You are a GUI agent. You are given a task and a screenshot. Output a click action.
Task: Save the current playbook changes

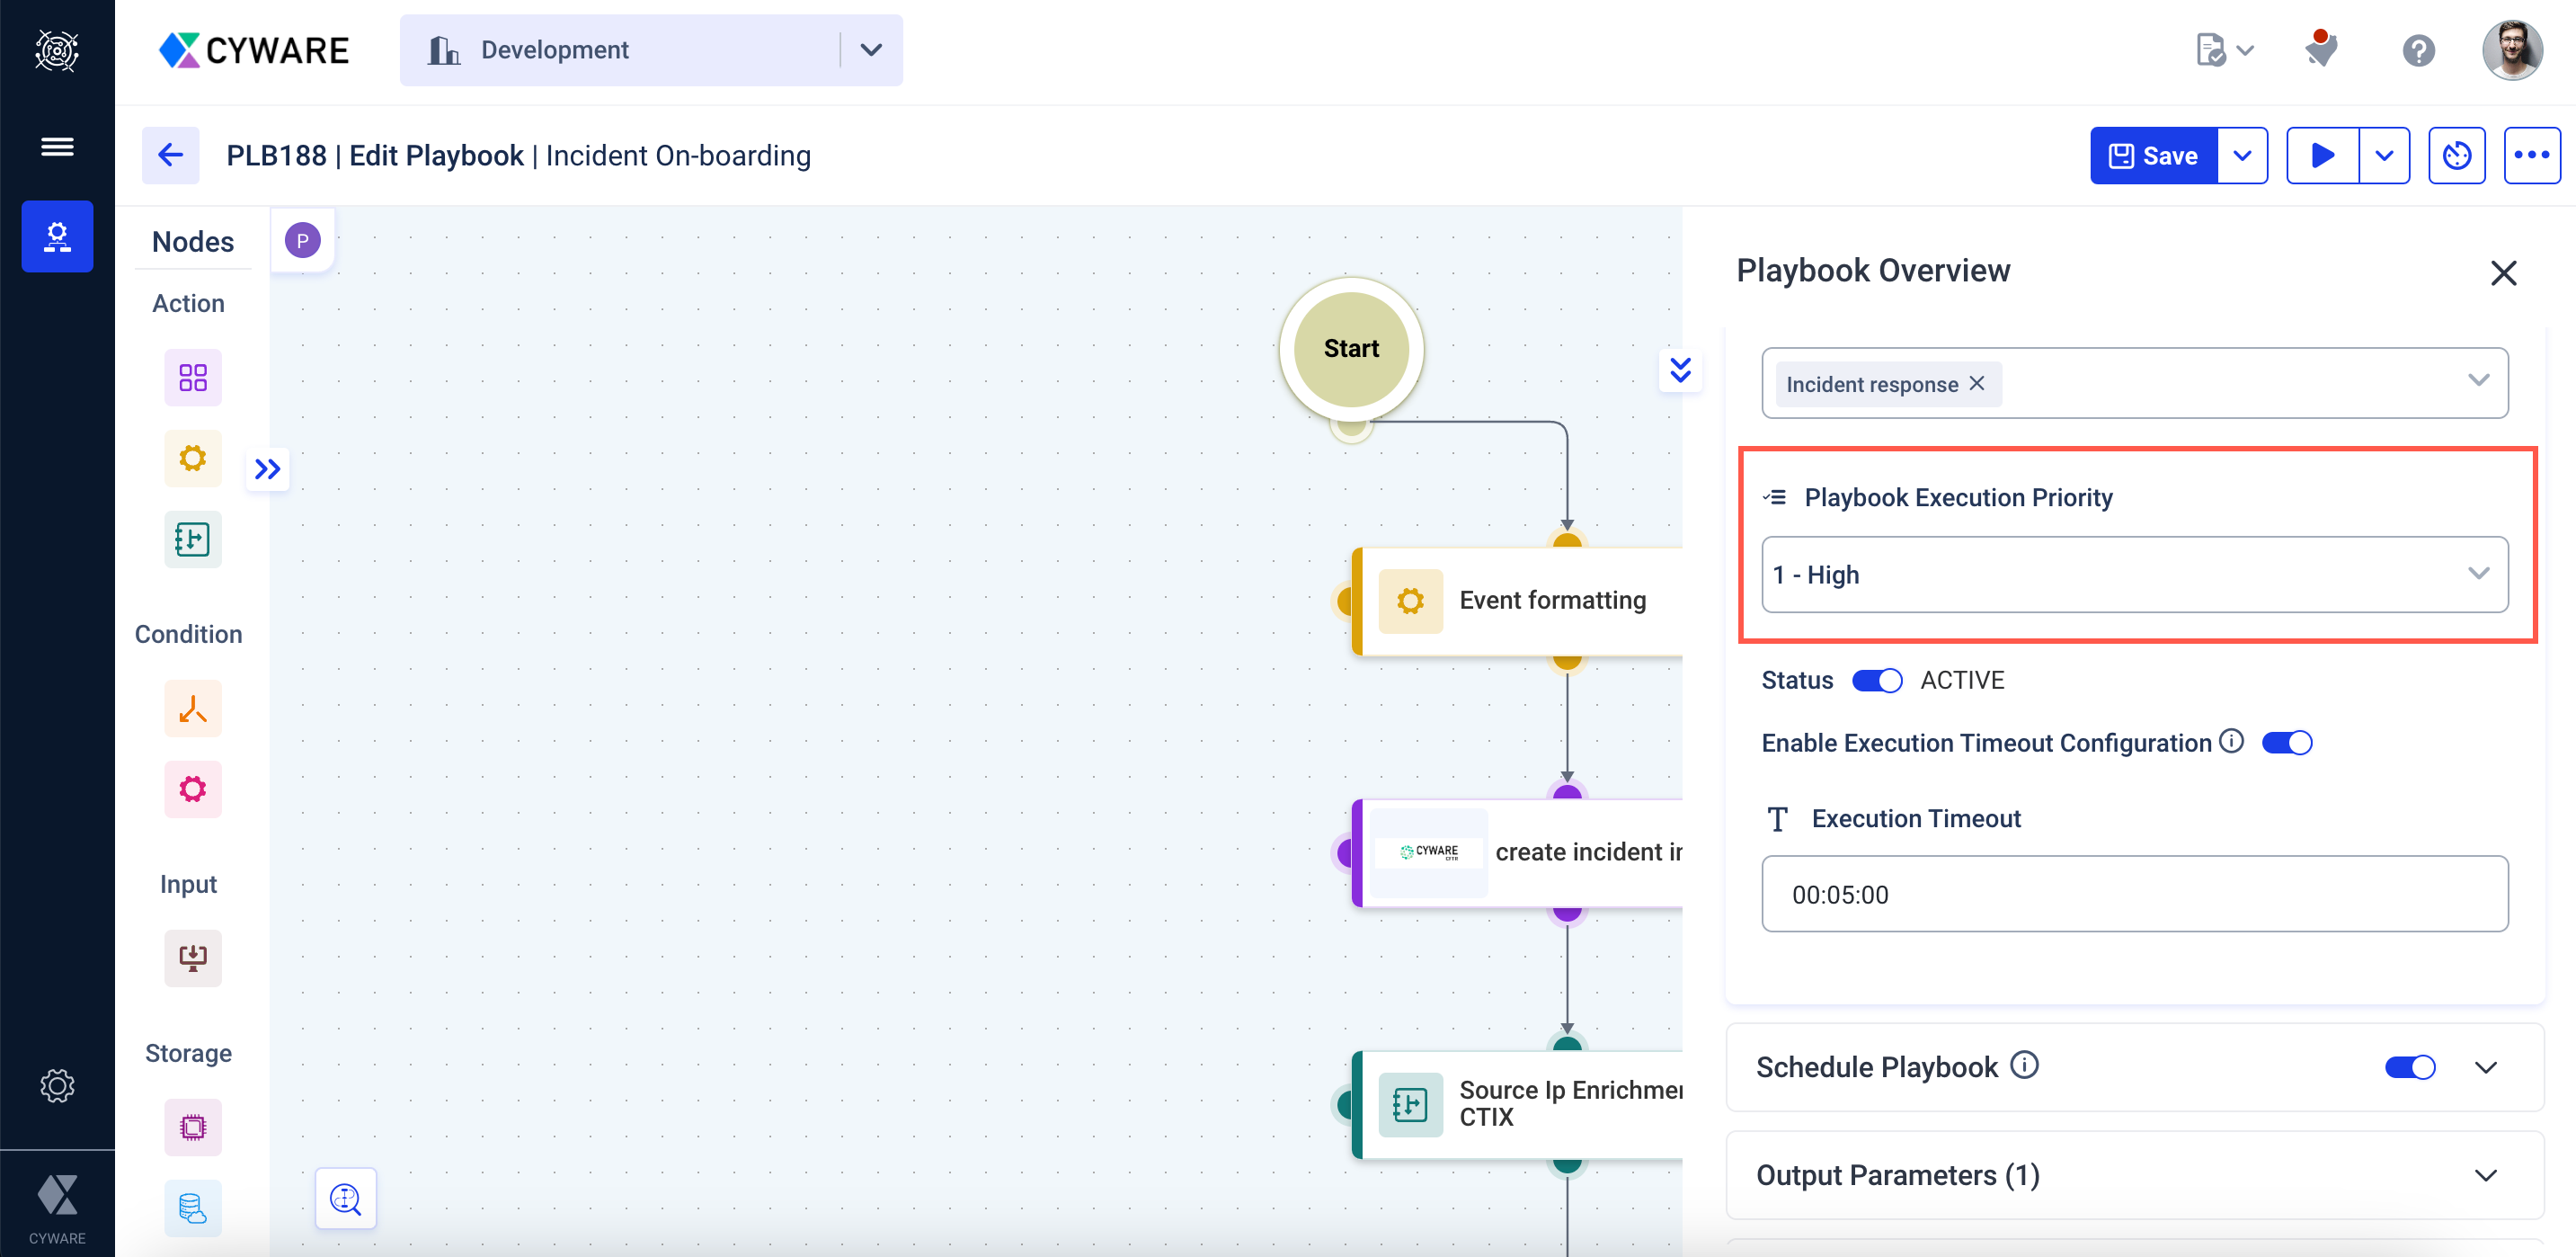pos(2152,155)
